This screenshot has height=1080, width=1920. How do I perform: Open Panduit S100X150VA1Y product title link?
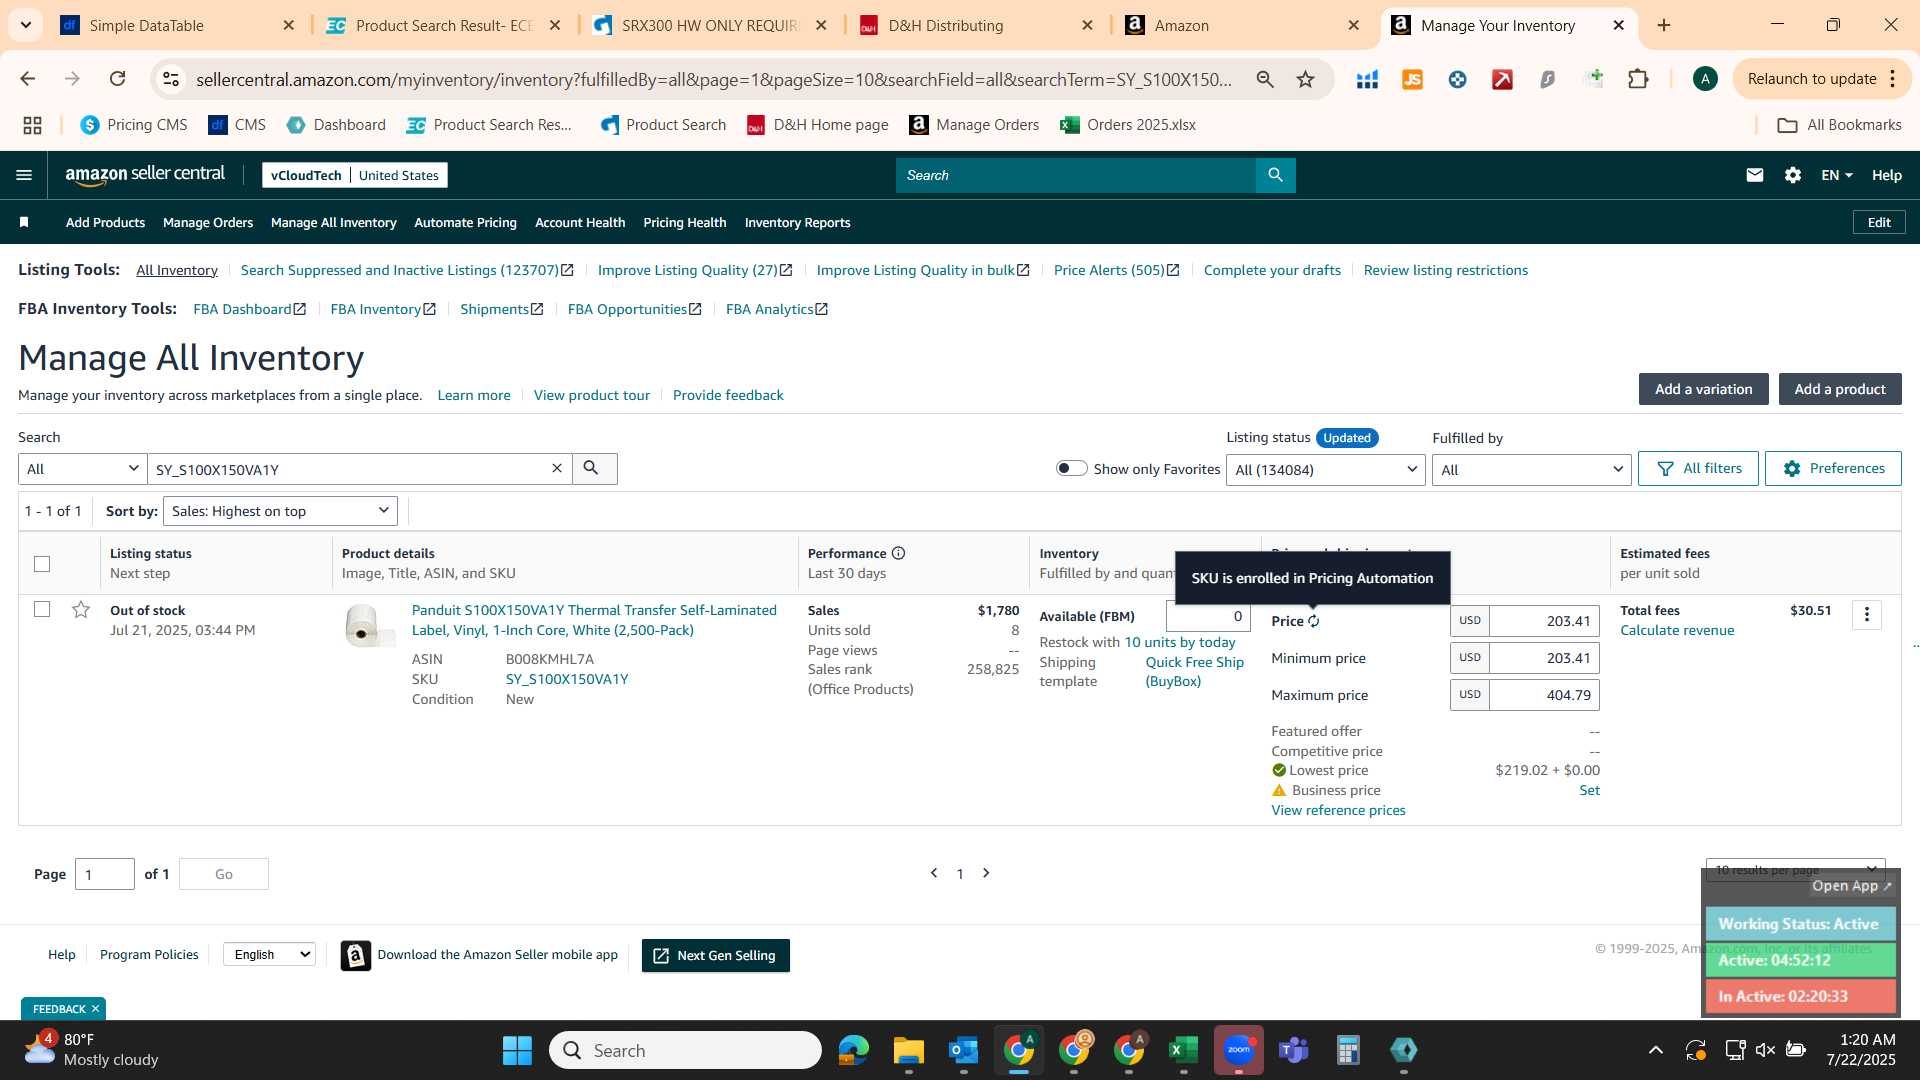594,620
